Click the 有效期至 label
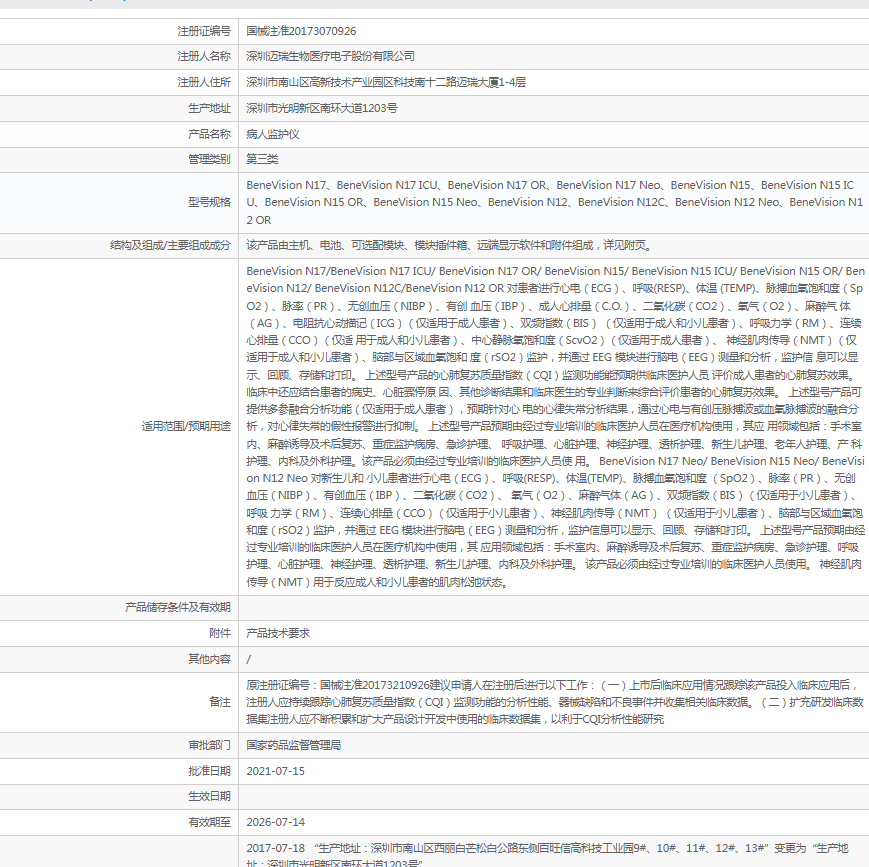This screenshot has height=867, width=869. coord(209,823)
